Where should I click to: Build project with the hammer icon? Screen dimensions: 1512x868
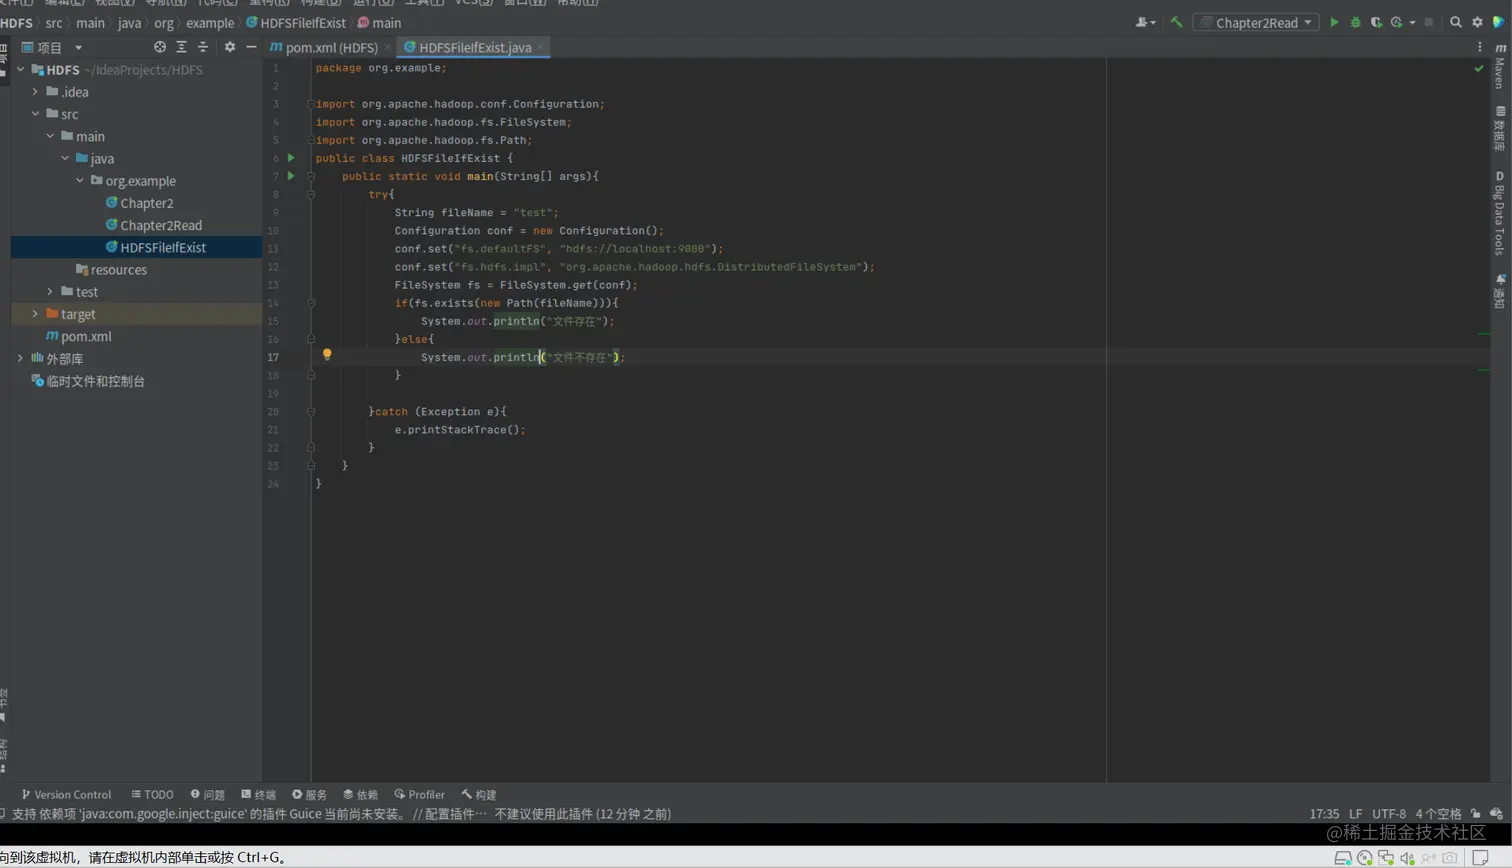[1176, 22]
